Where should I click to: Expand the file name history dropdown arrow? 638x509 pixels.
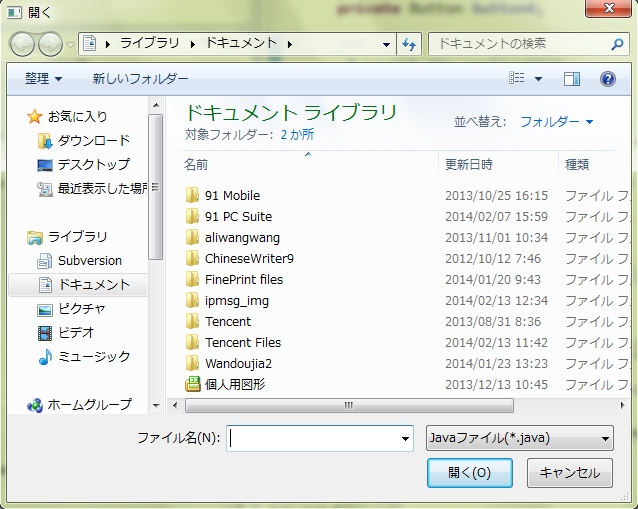[405, 438]
